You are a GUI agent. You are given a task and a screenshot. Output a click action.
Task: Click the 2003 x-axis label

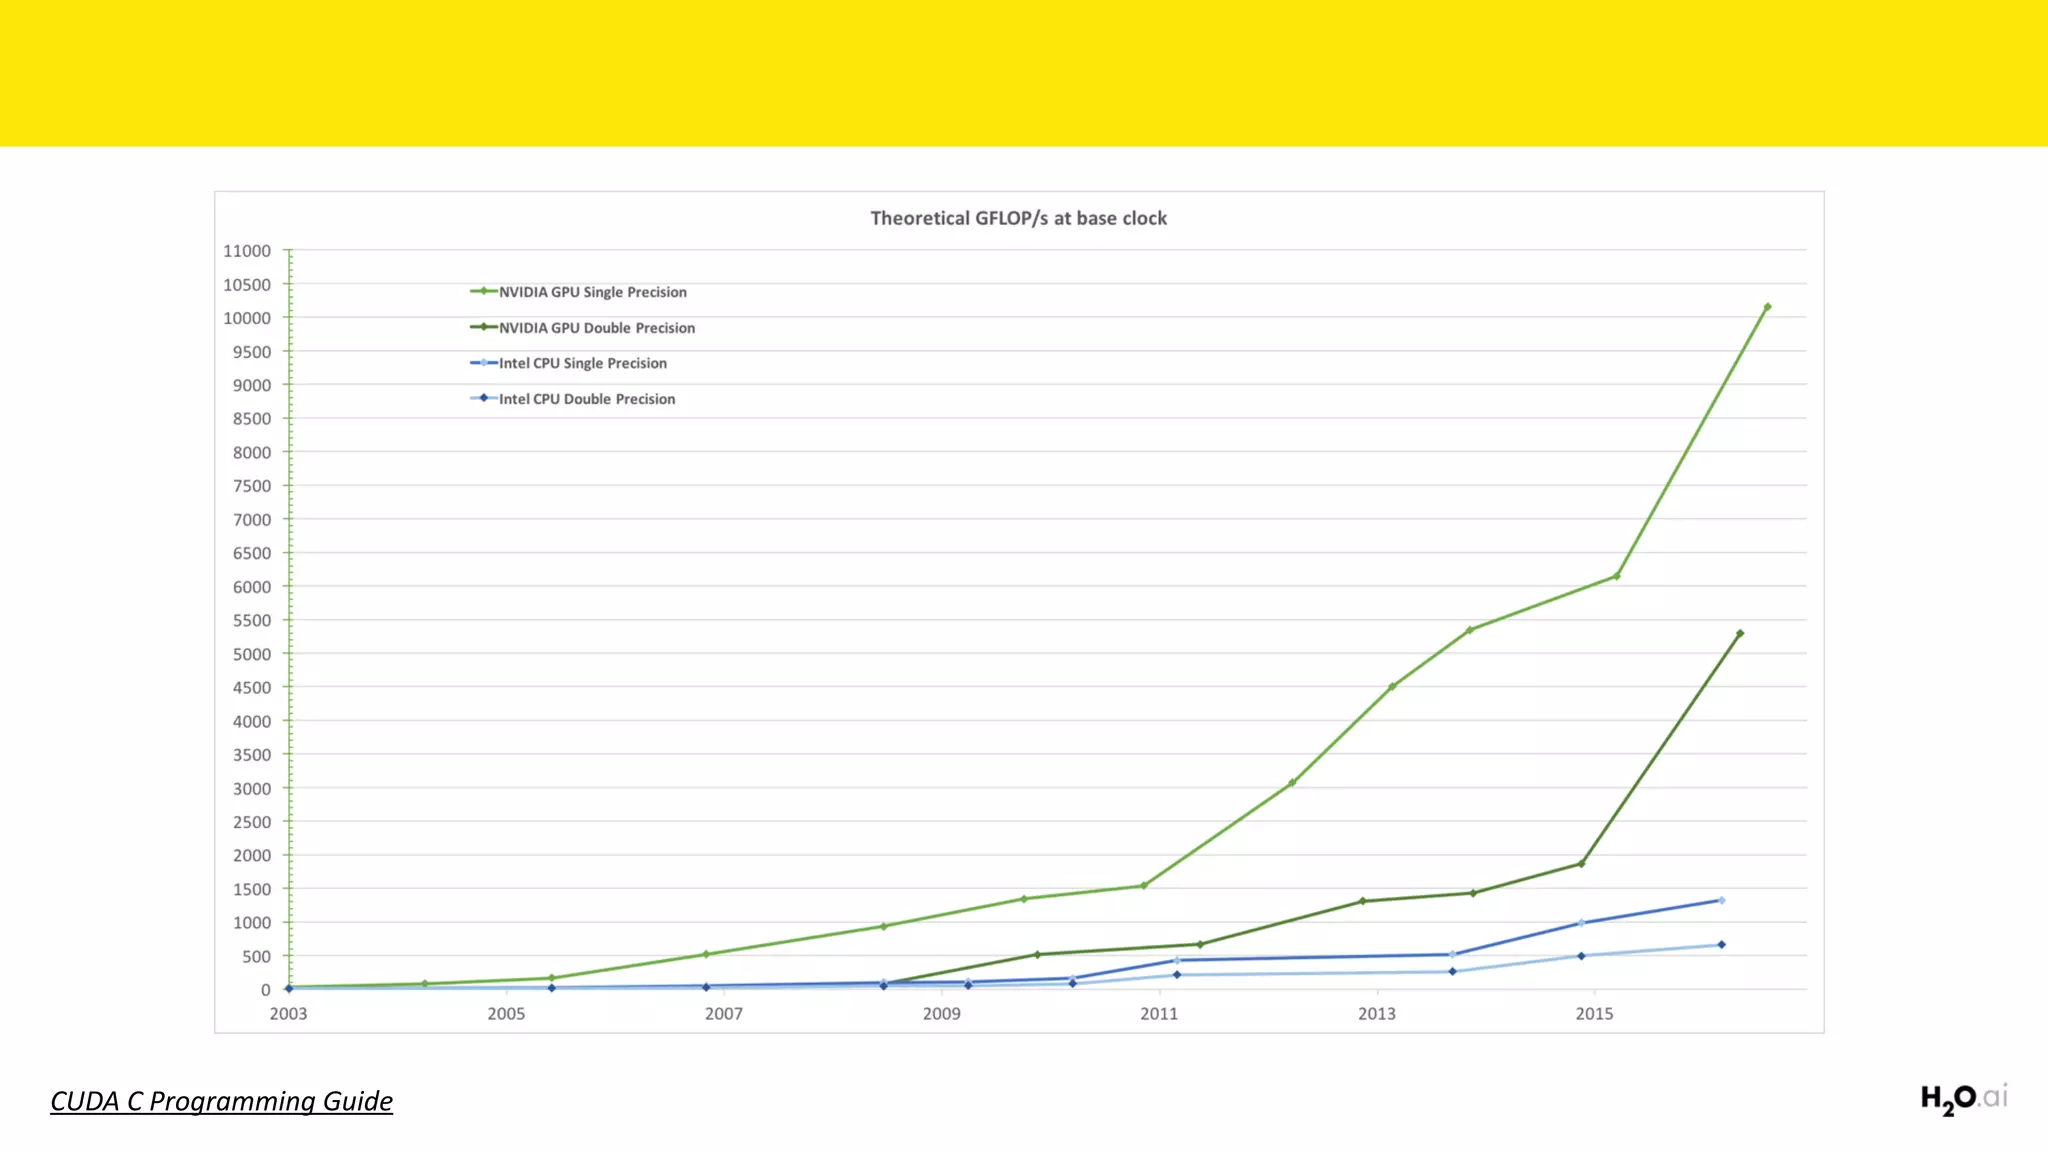point(288,1014)
